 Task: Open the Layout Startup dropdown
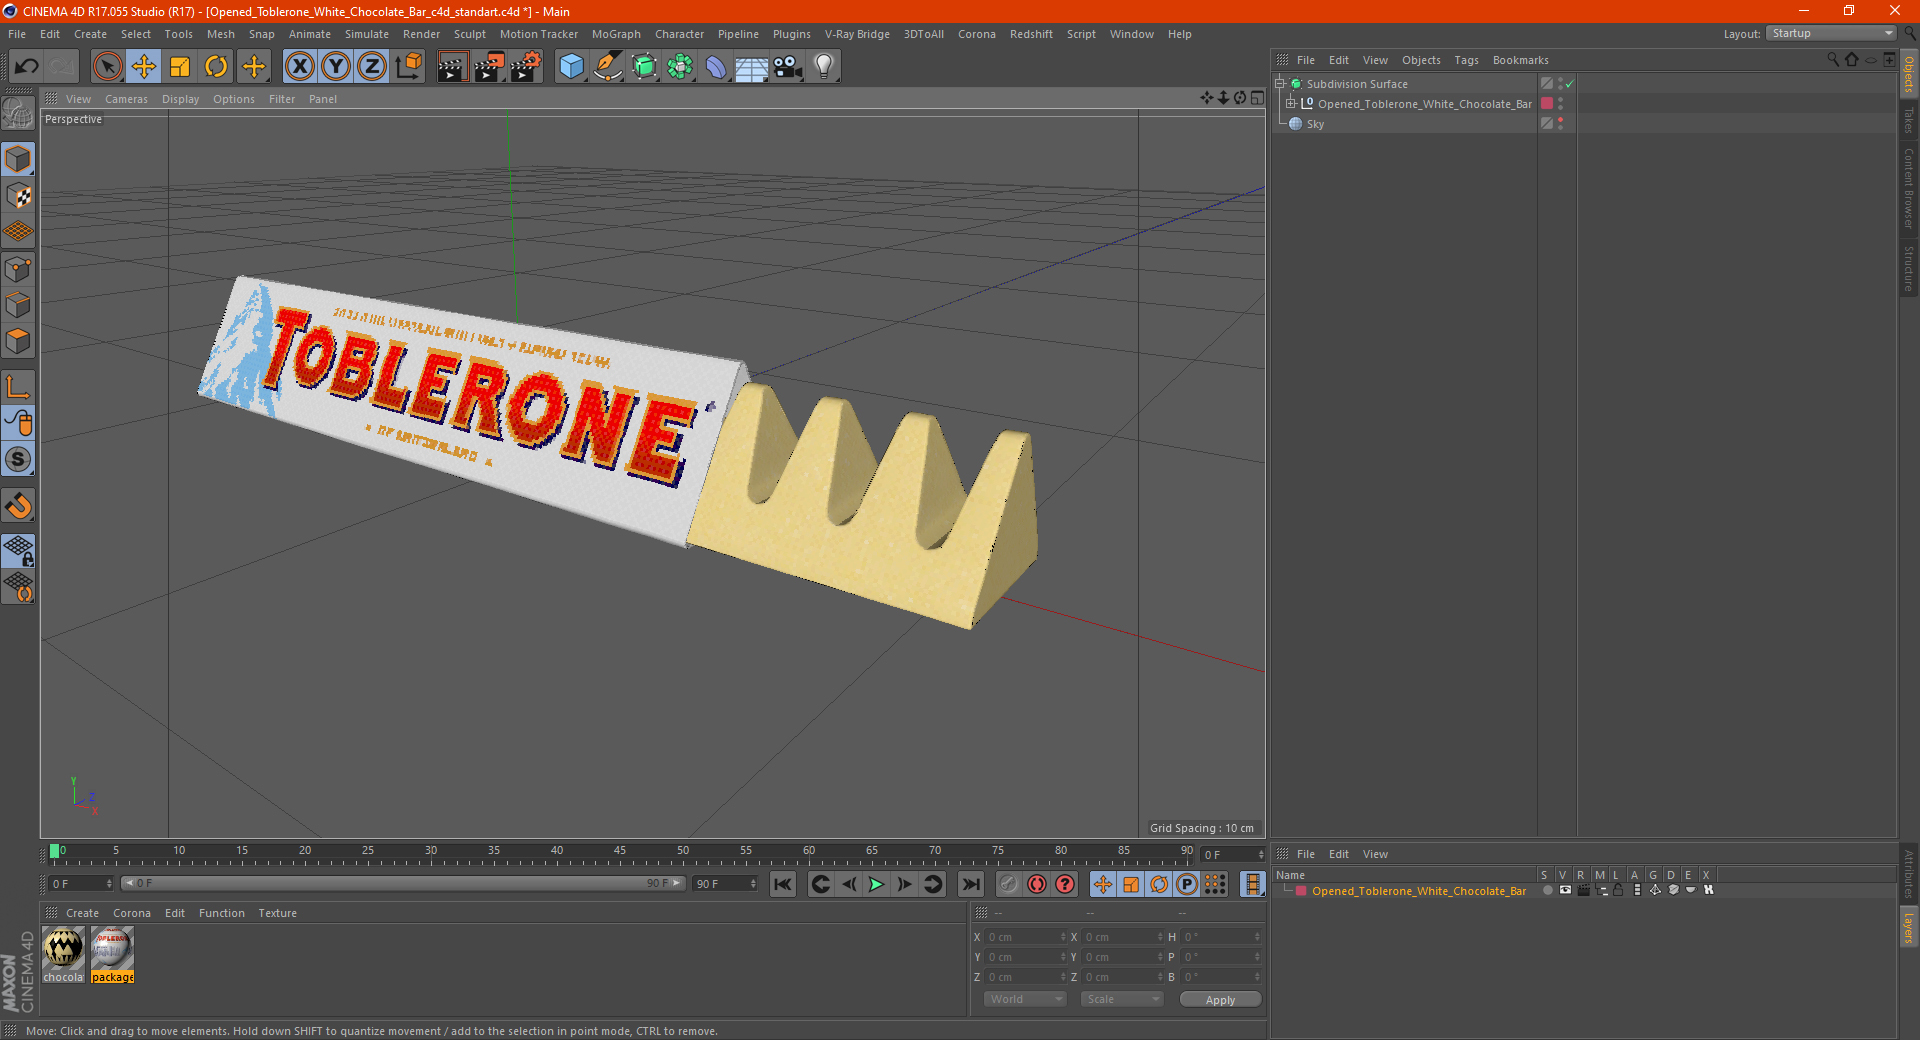pyautogui.click(x=1831, y=33)
